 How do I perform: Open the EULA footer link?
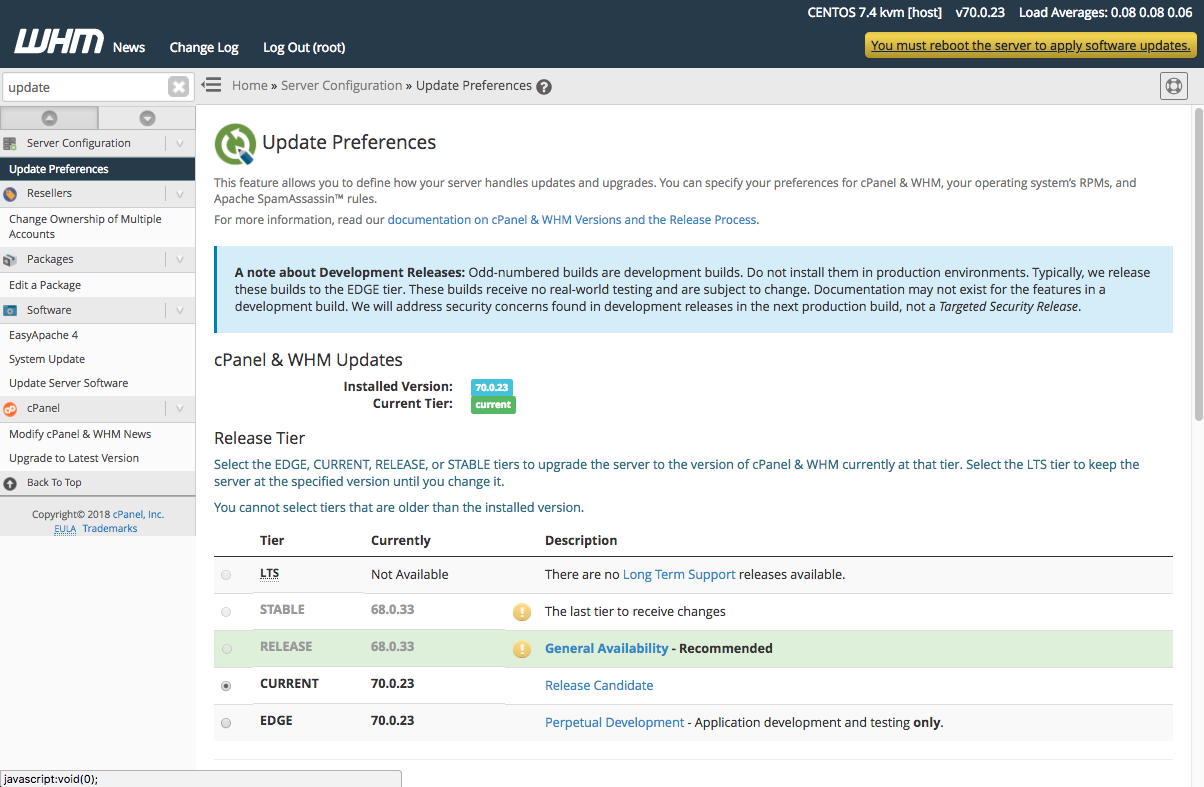[x=65, y=528]
